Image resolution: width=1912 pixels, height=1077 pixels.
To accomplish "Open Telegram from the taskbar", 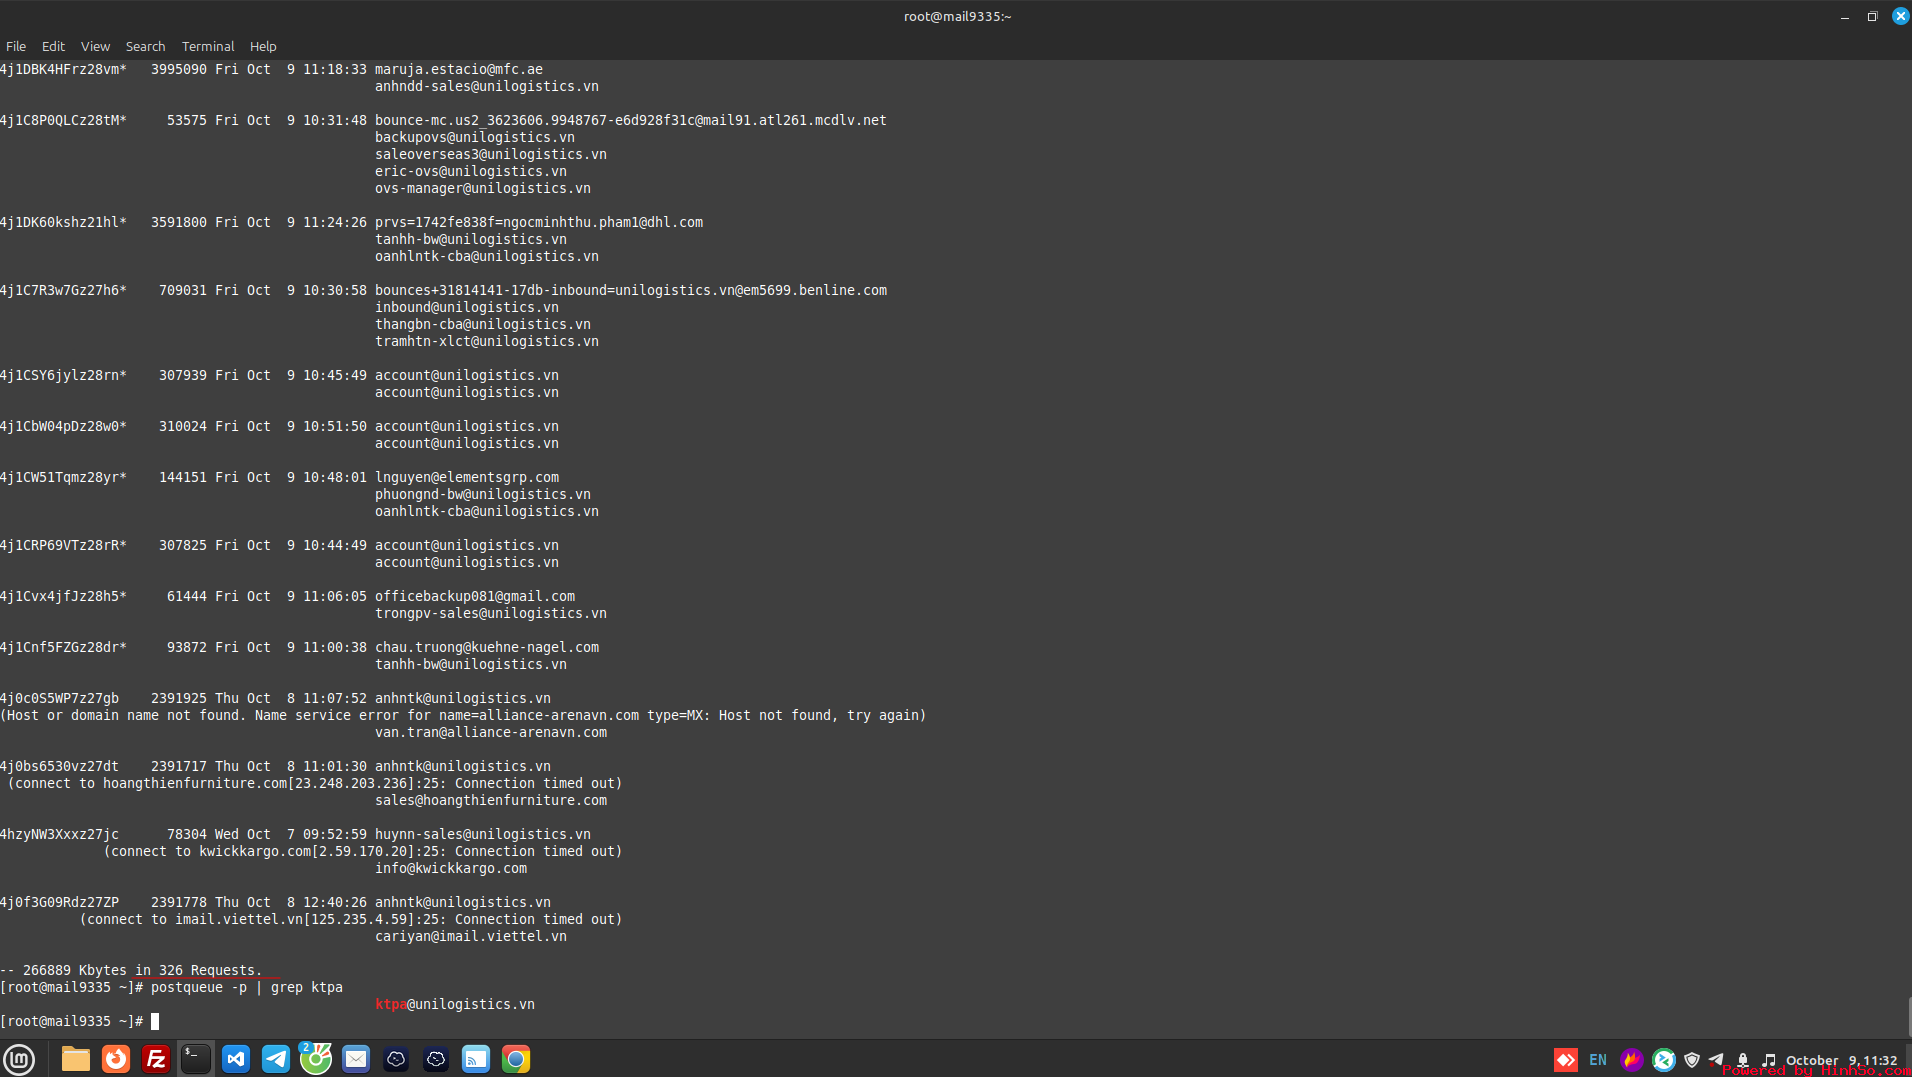I will 276,1059.
